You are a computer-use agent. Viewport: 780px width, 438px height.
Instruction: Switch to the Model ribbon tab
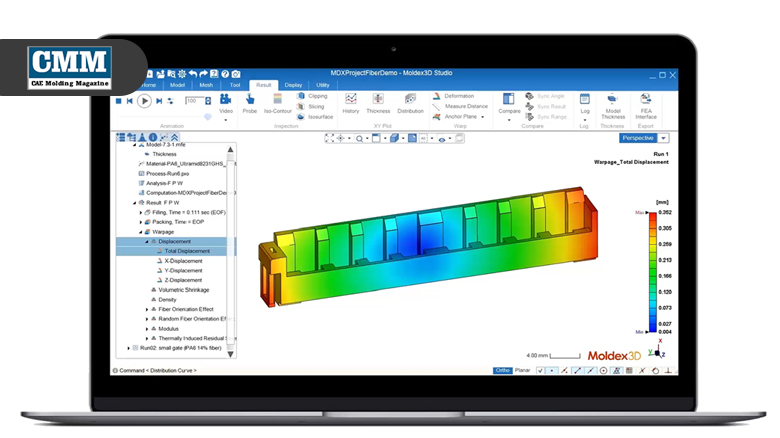178,85
